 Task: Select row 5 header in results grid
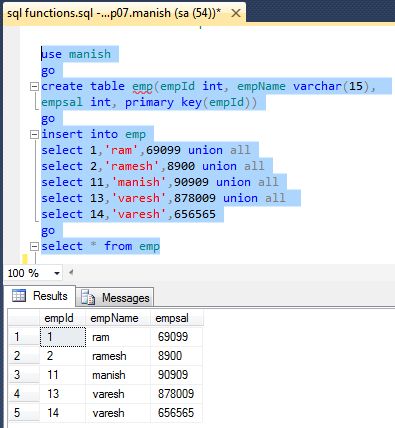(x=24, y=413)
